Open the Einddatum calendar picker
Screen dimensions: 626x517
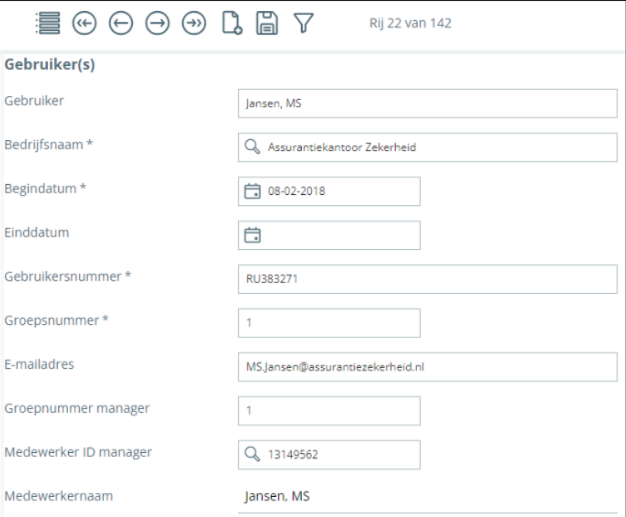(252, 235)
